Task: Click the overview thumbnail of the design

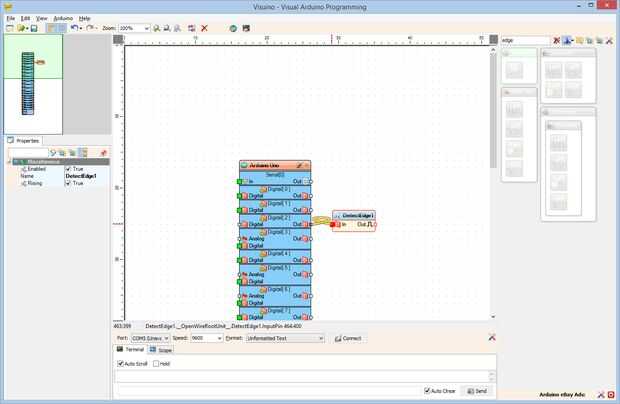Action: click(x=33, y=84)
